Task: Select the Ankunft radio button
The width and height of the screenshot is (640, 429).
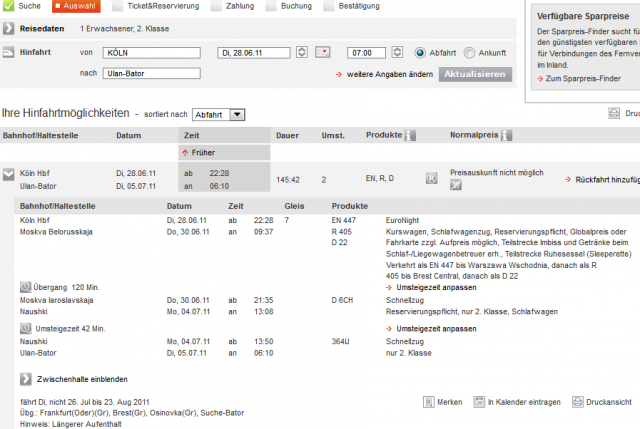Action: [472, 52]
